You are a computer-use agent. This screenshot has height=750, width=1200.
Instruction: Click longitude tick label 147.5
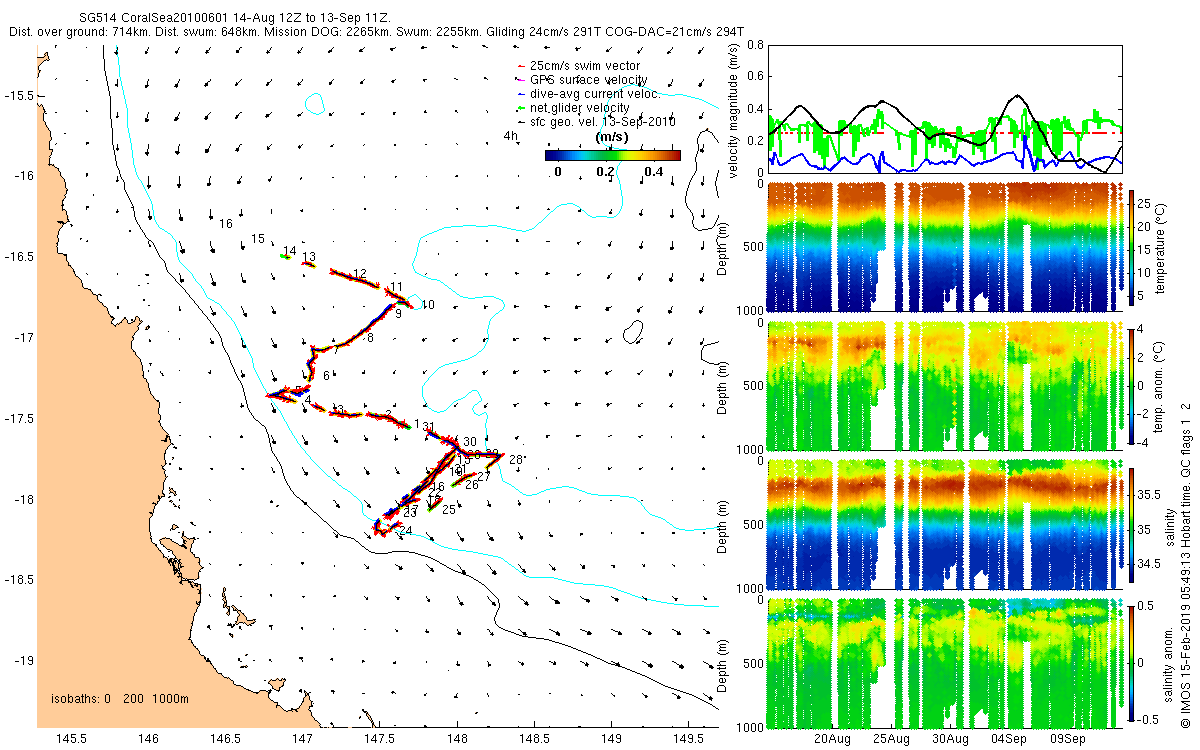380,739
